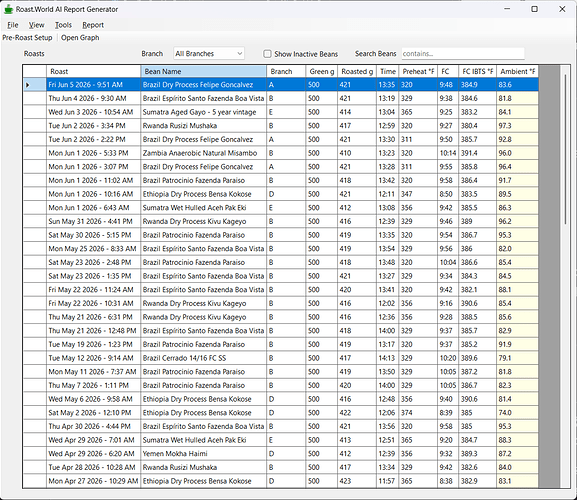This screenshot has width=577, height=500.
Task: Click into the Search Beans field
Action: (x=463, y=54)
